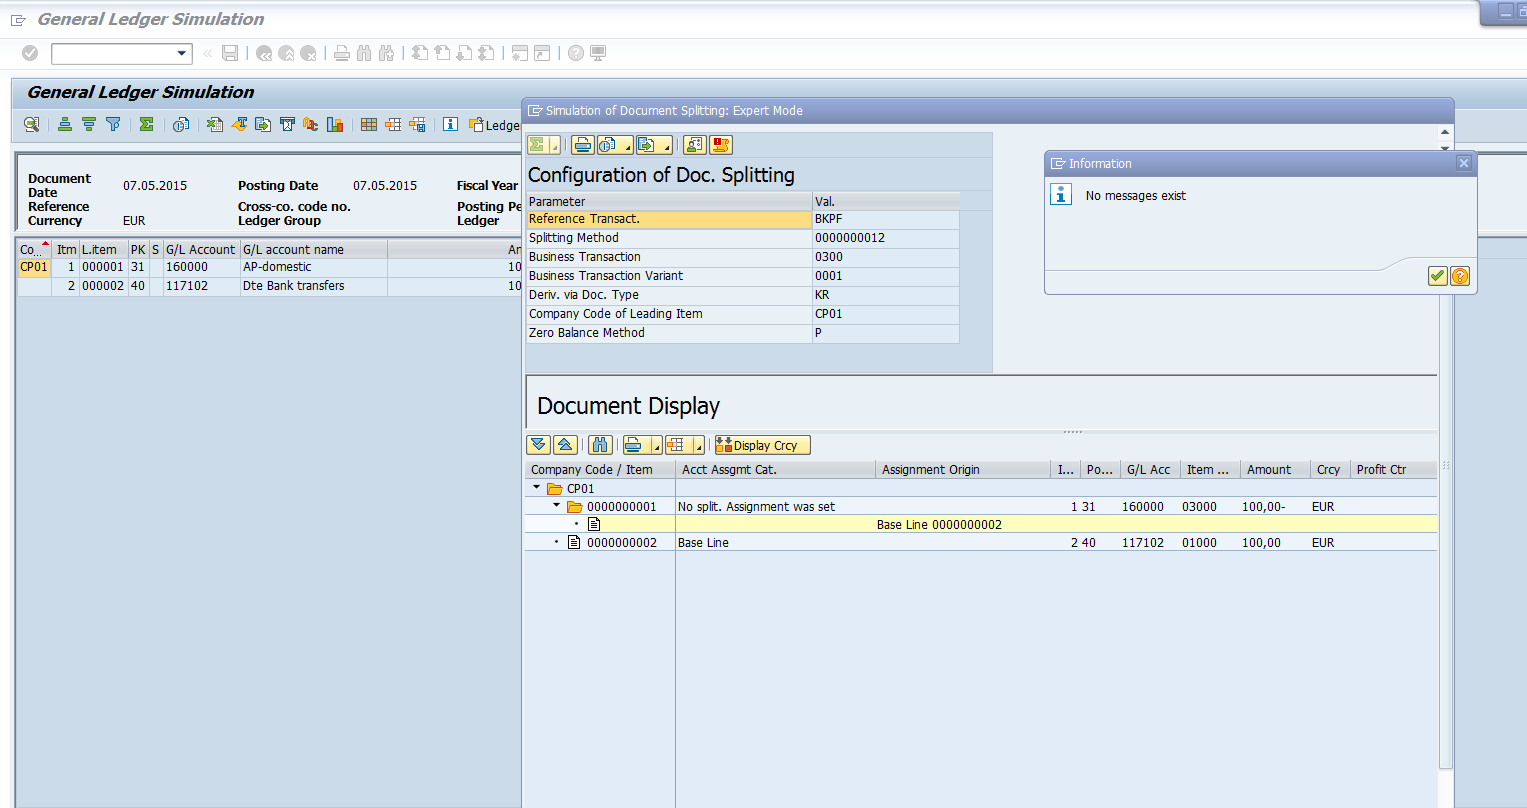Viewport: 1527px width, 808px height.
Task: Click the user settings icon in splitting configuration toolbar
Action: point(695,145)
